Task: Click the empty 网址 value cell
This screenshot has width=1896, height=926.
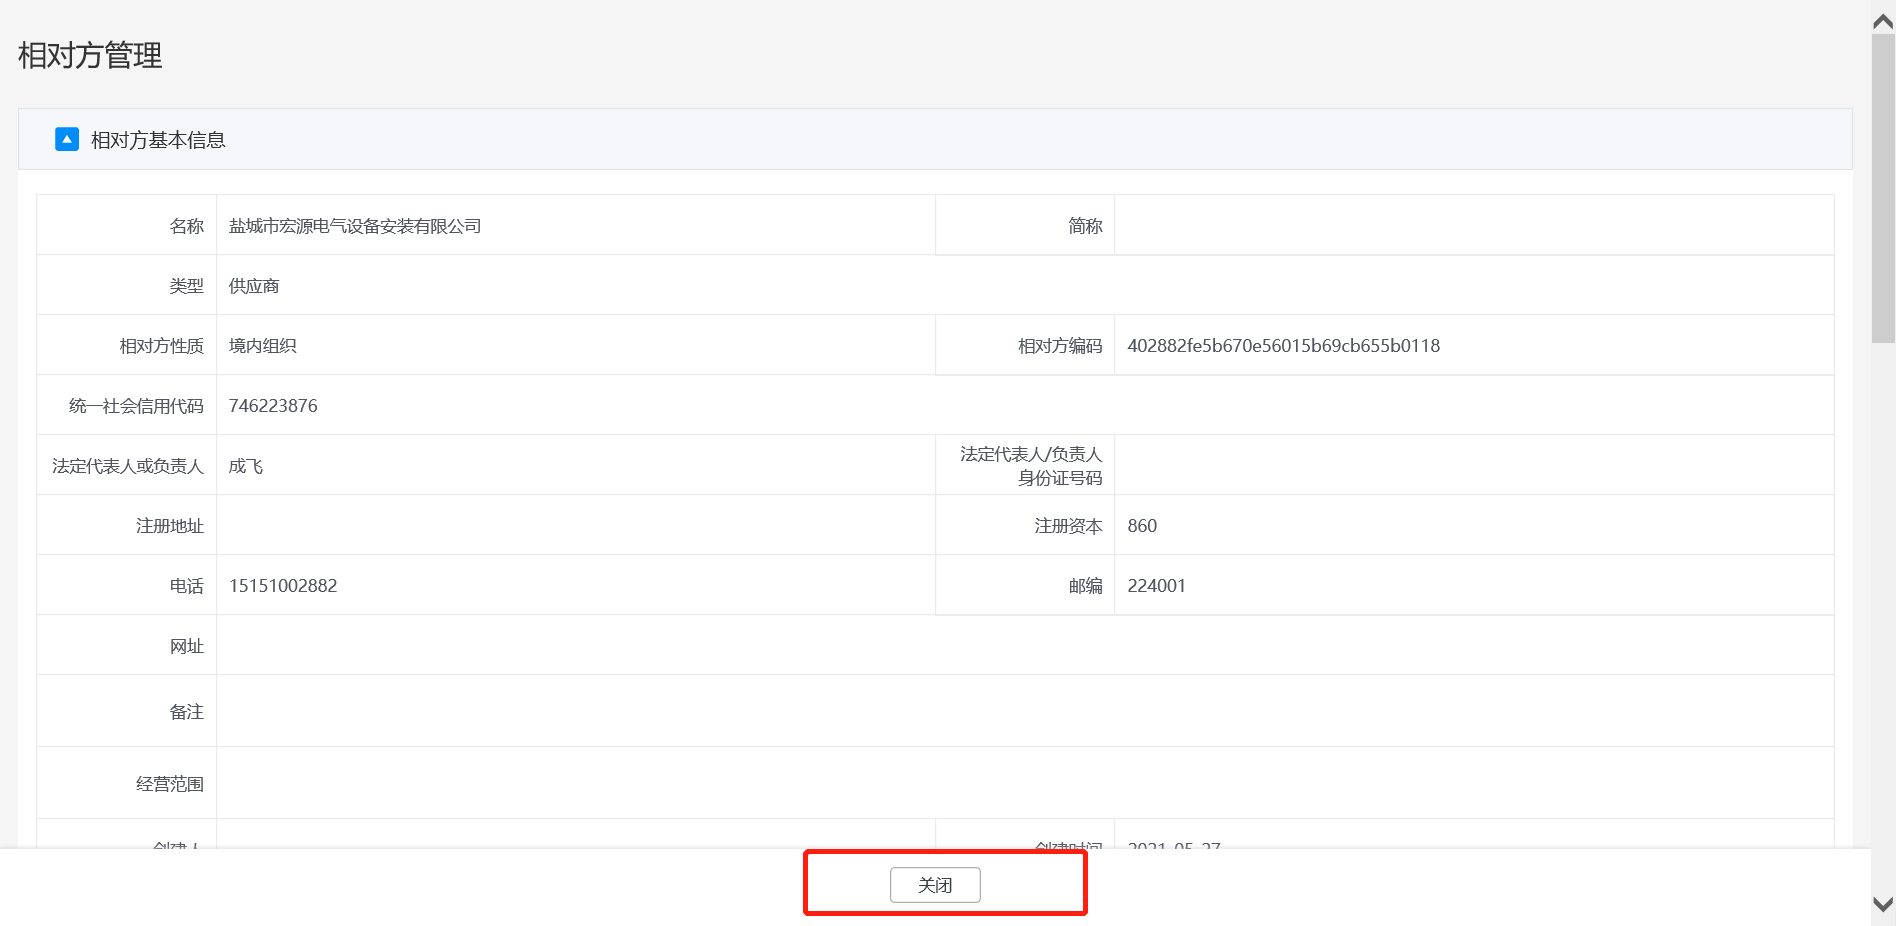Action: [1024, 646]
